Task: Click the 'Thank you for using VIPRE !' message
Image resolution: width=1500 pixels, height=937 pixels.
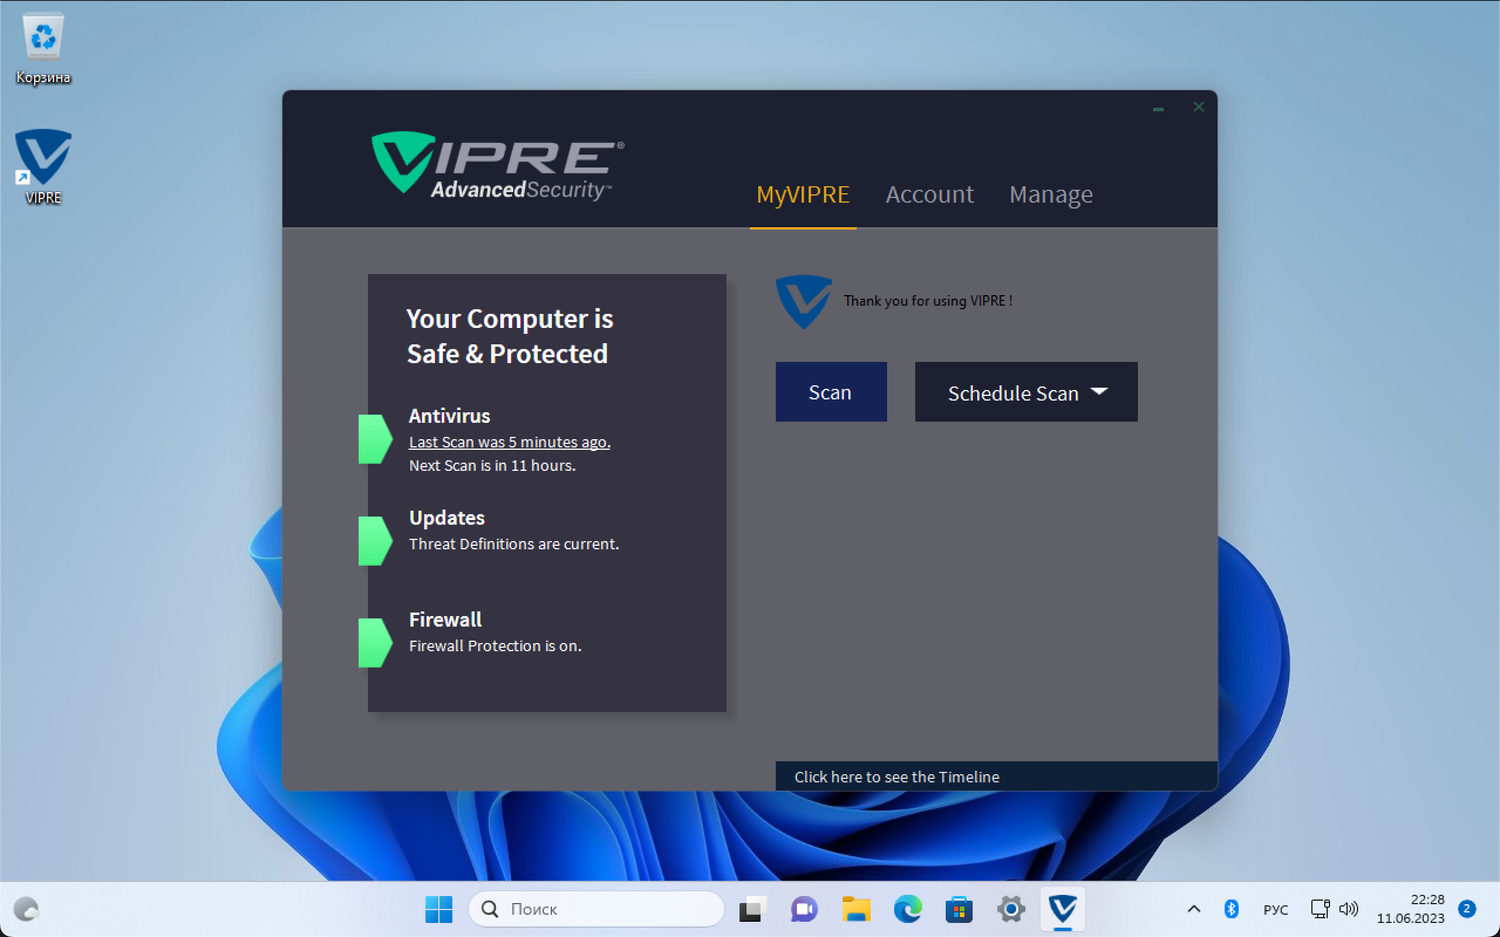Action: pos(928,301)
